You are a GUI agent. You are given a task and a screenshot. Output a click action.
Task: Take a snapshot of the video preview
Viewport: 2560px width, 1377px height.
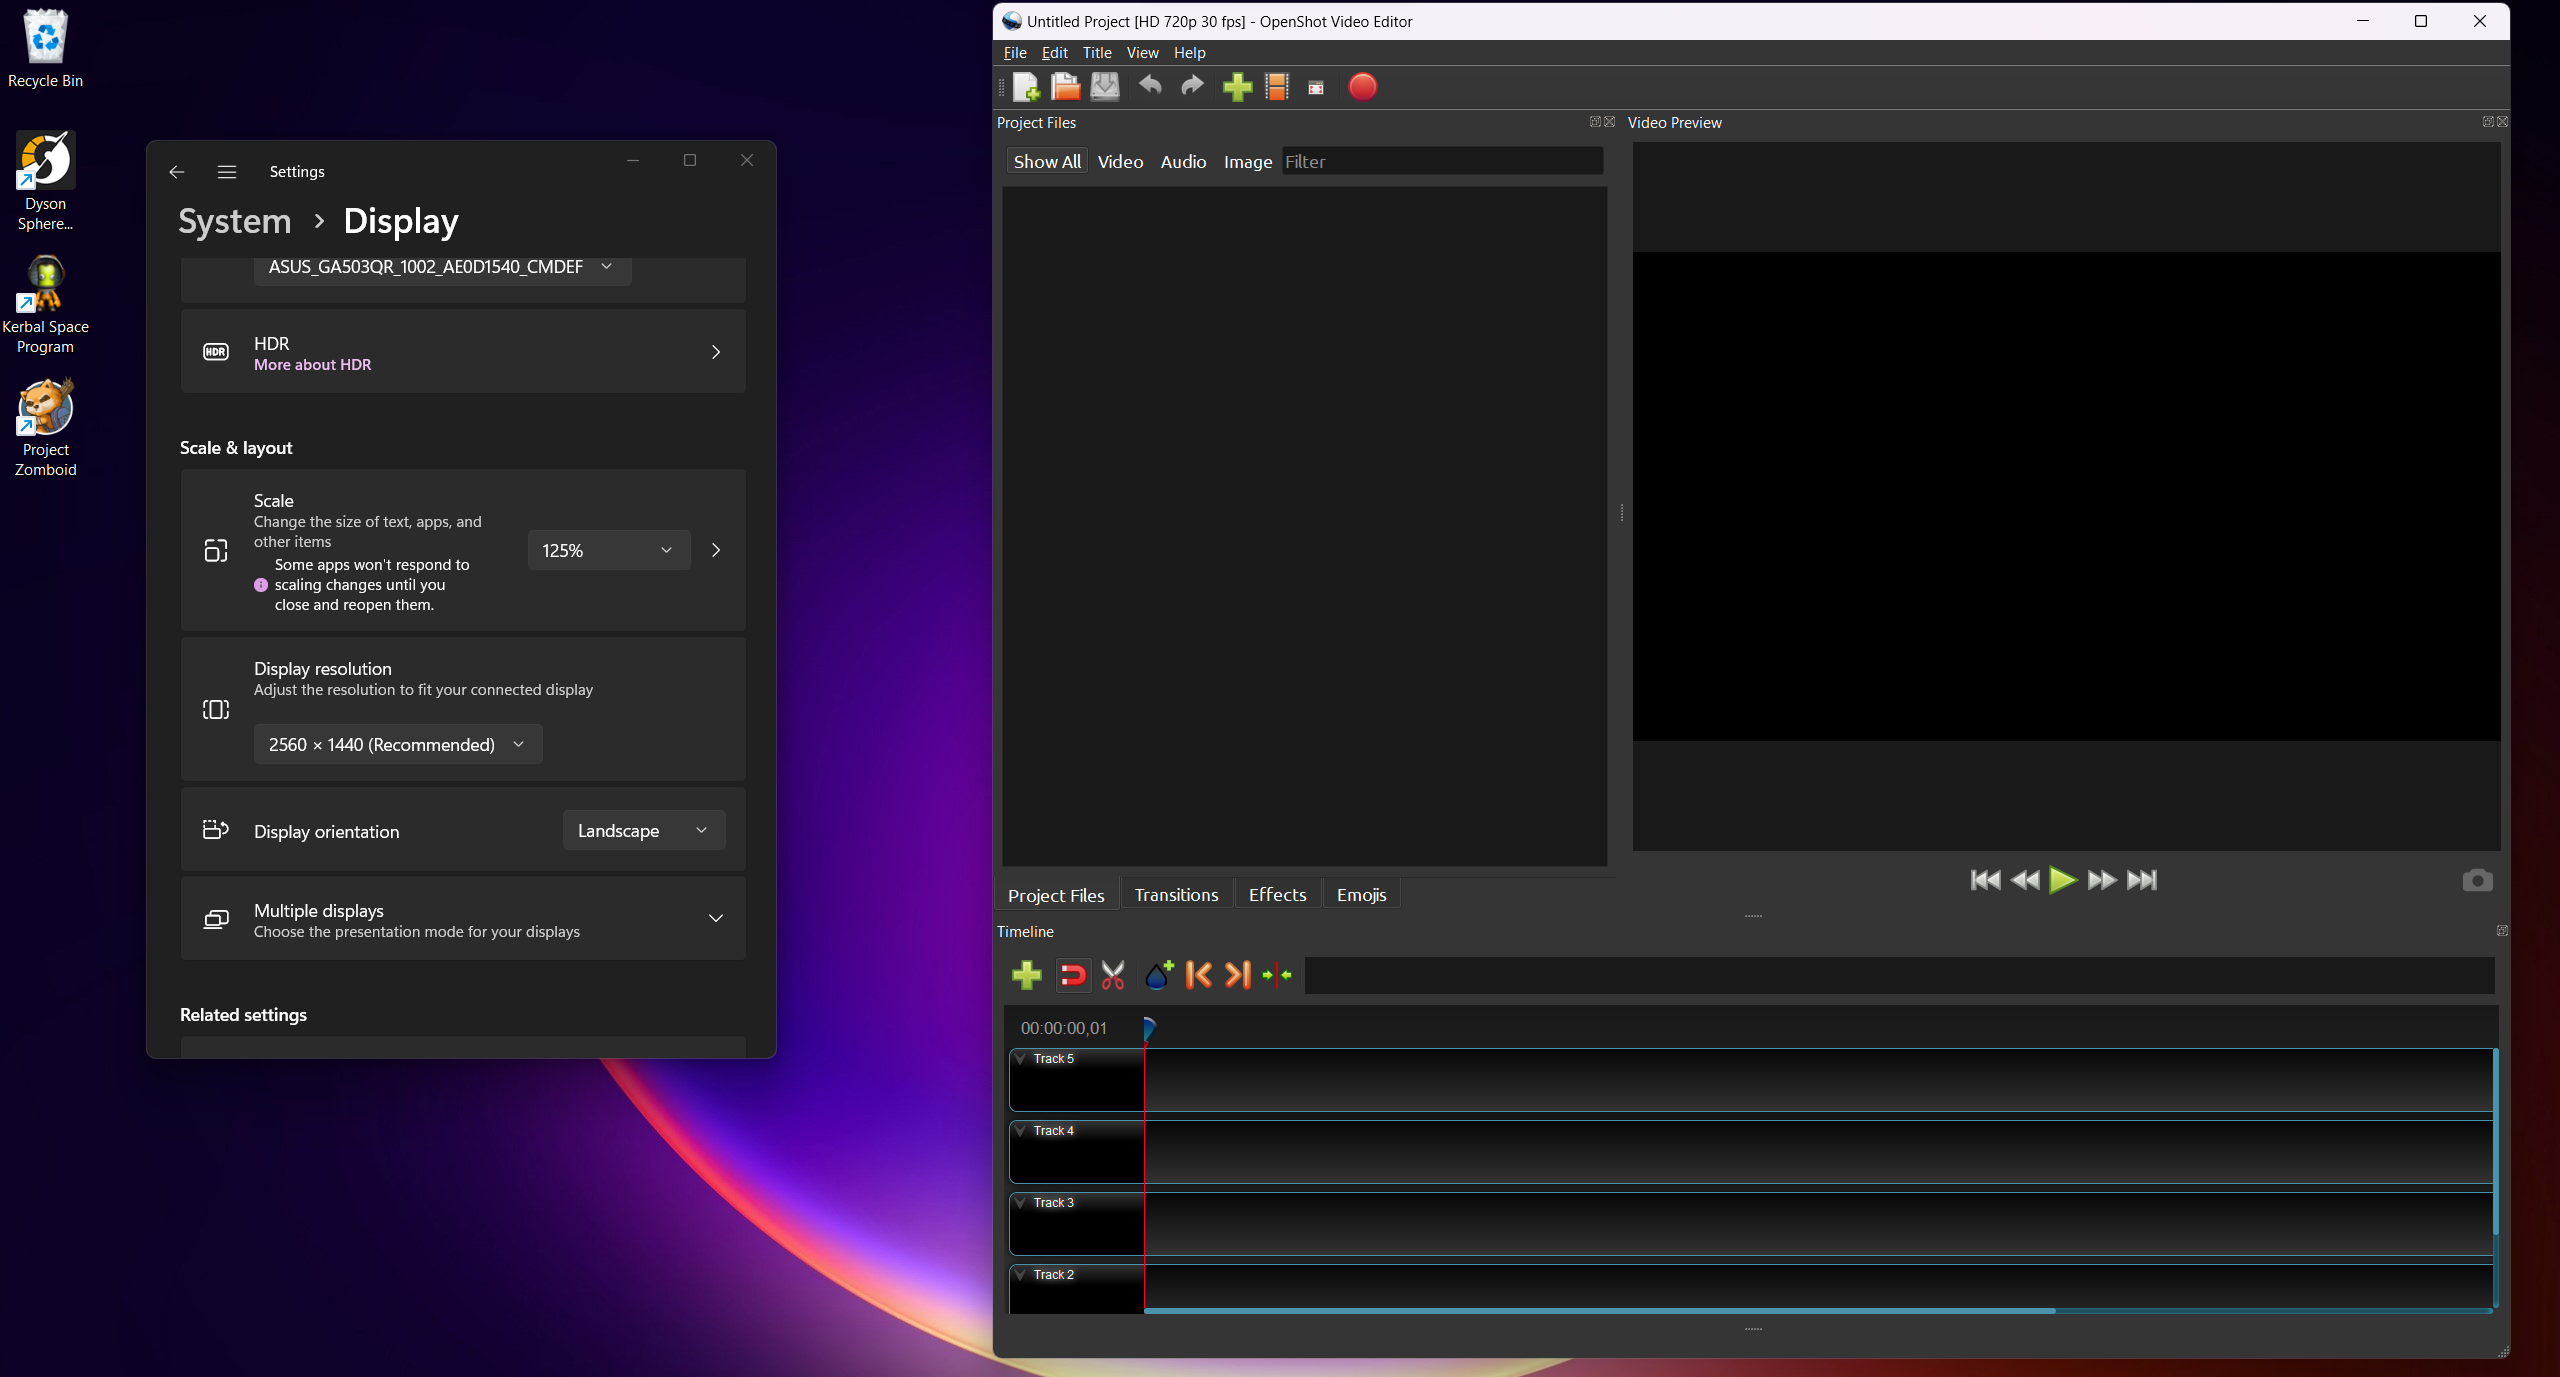click(x=2477, y=880)
